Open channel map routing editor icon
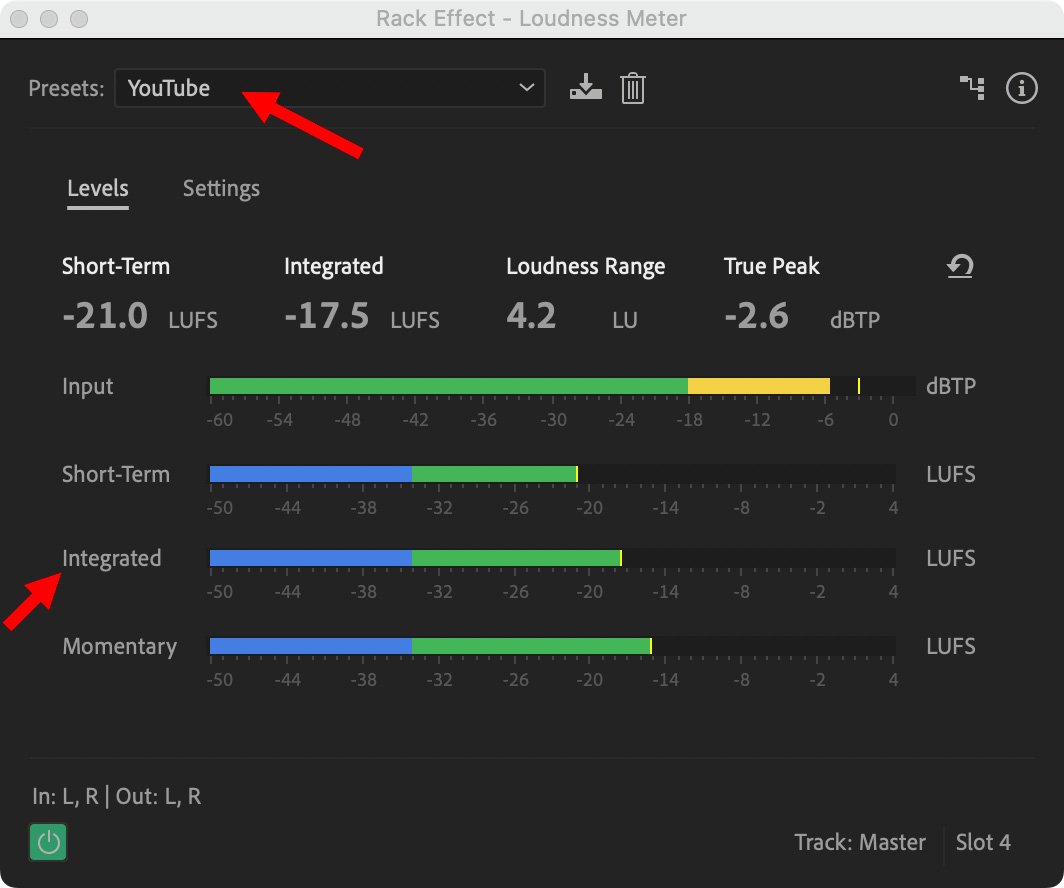 point(972,88)
